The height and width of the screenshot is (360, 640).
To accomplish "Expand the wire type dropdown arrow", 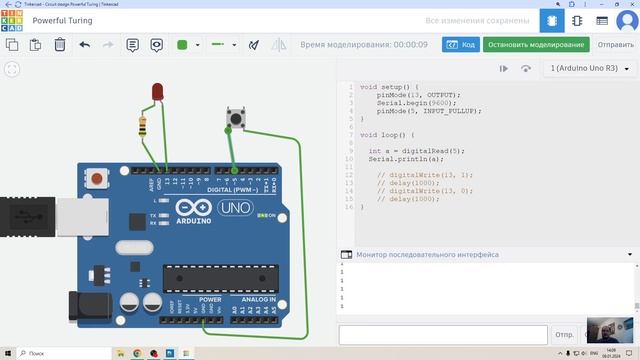I will coord(234,45).
